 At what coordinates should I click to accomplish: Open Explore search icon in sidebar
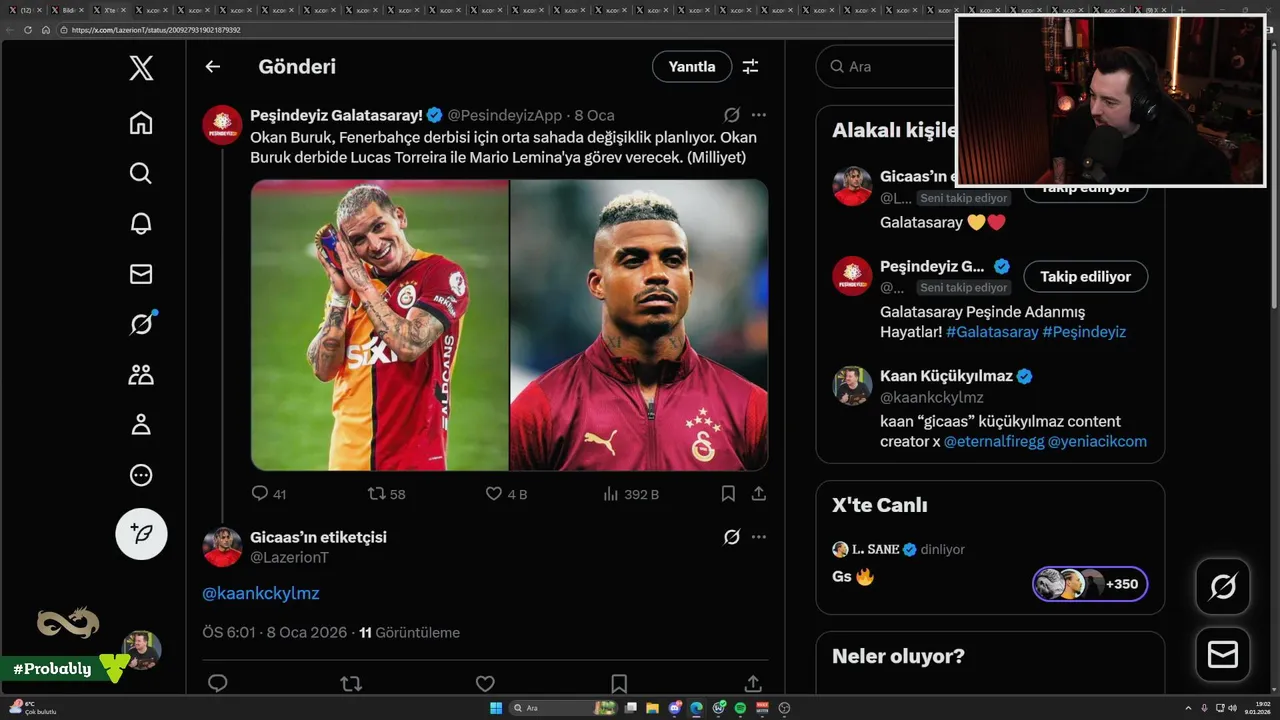[x=141, y=173]
